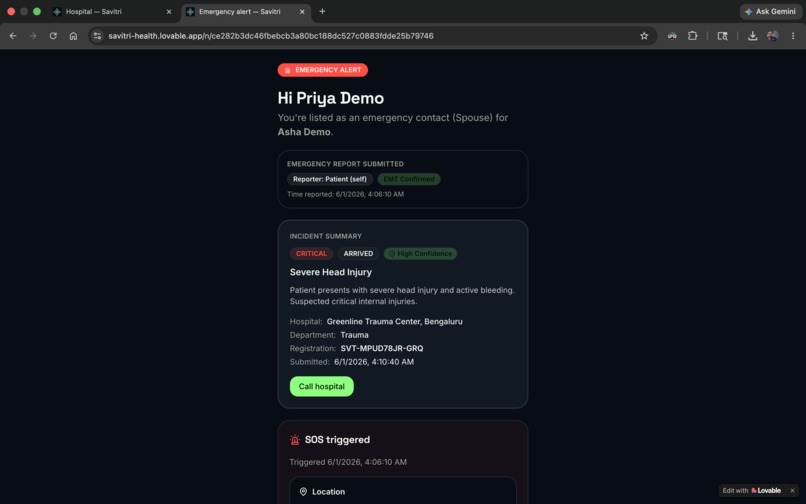This screenshot has height=504, width=806.
Task: Click the 'Hi Priya Demo' heading
Action: pos(331,98)
